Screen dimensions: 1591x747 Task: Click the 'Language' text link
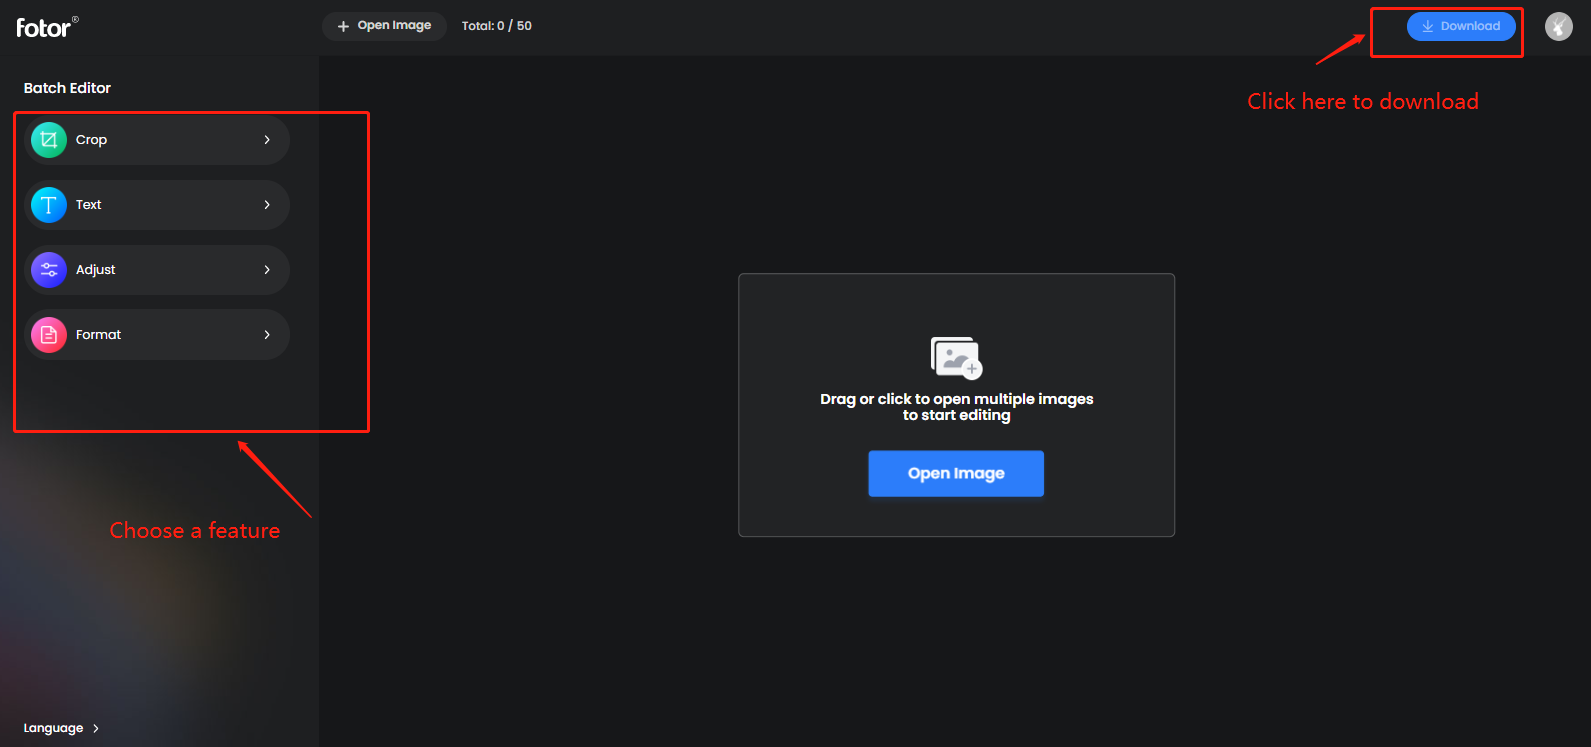tap(53, 728)
